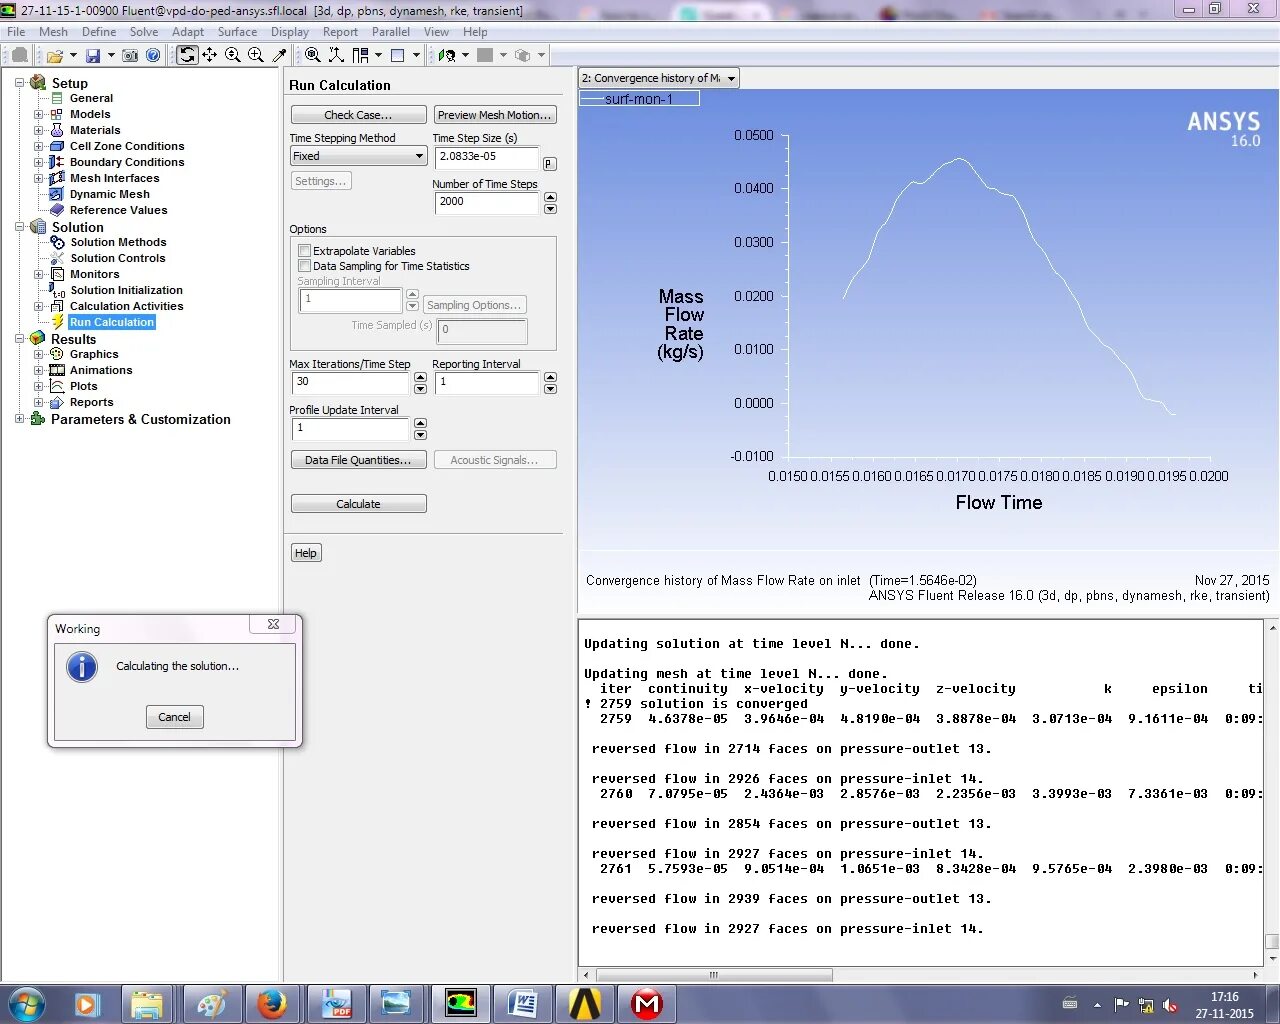
Task: Click the Fluent app icon on taskbar
Action: pyautogui.click(x=460, y=1004)
